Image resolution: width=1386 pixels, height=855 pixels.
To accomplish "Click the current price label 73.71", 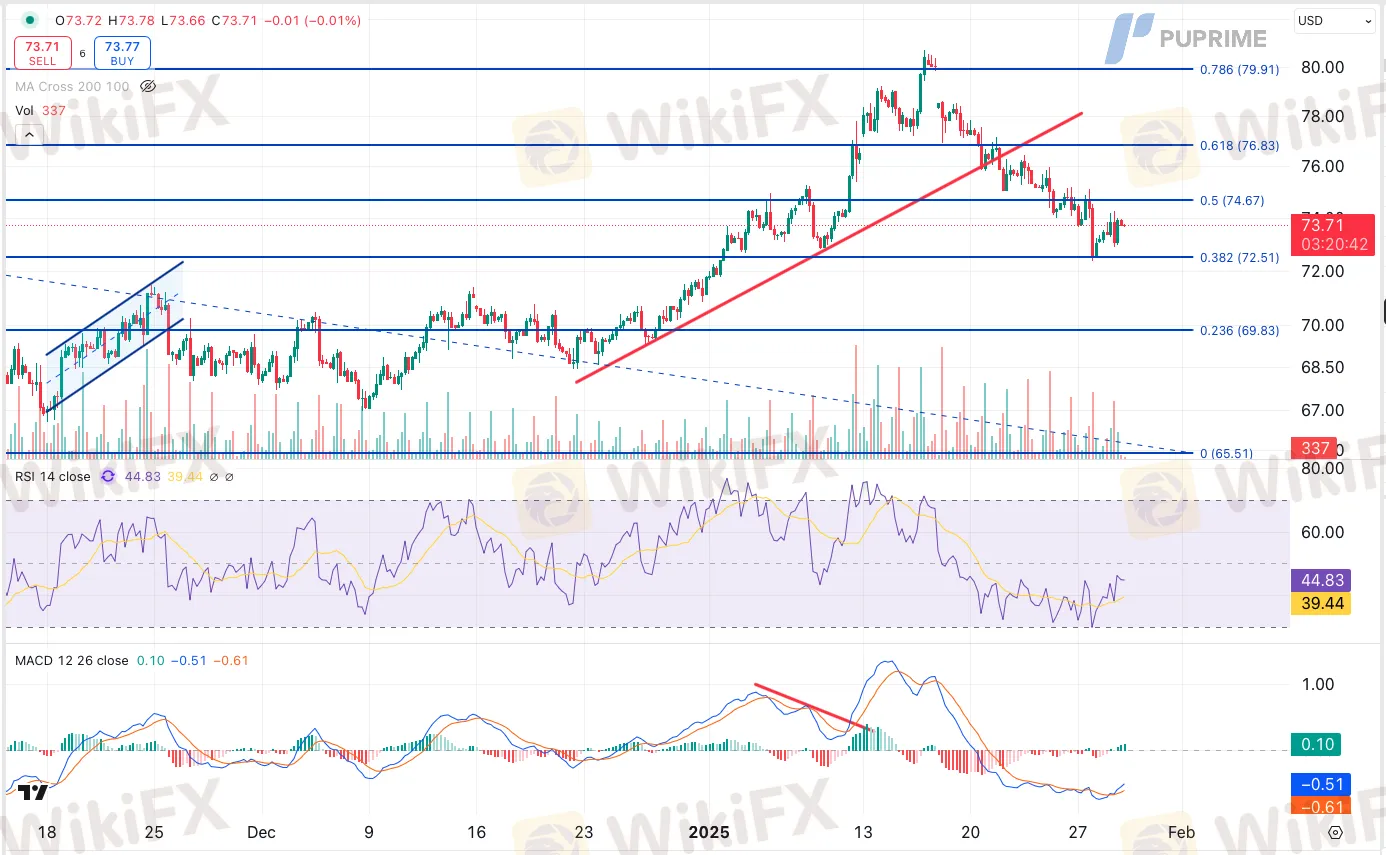I will coord(1320,225).
